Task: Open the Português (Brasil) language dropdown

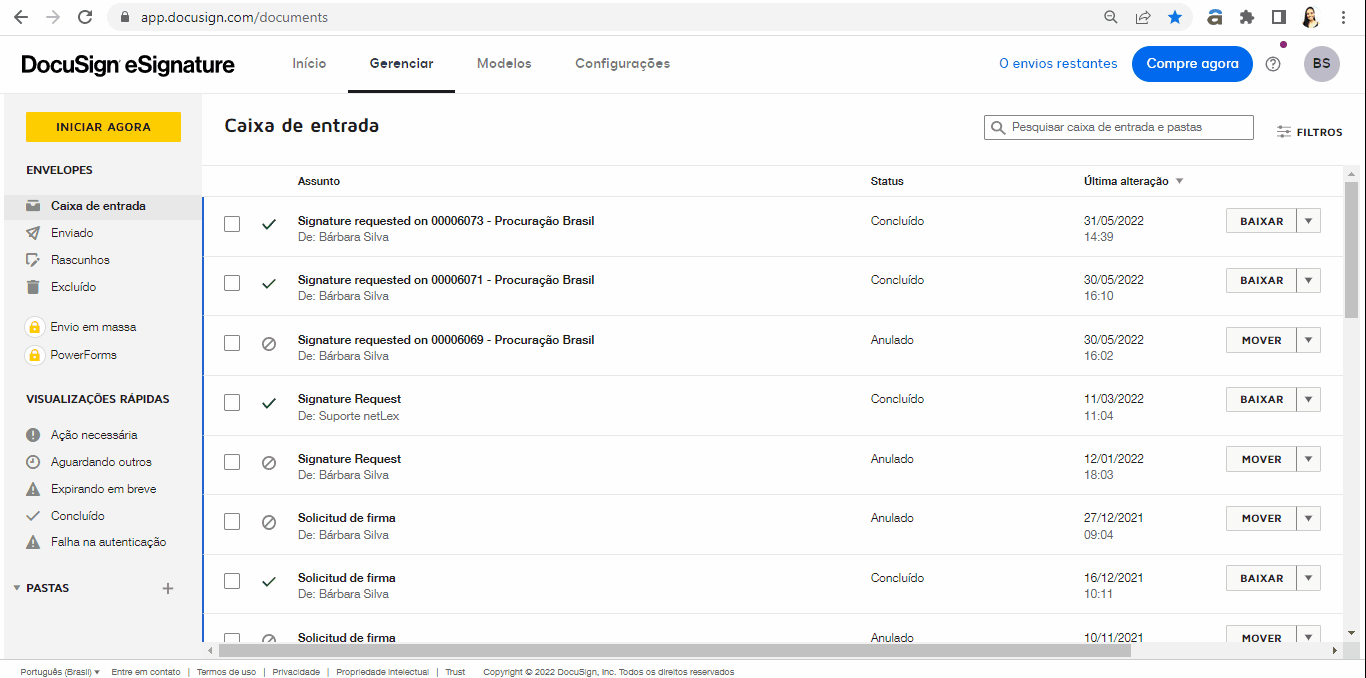Action: 60,672
